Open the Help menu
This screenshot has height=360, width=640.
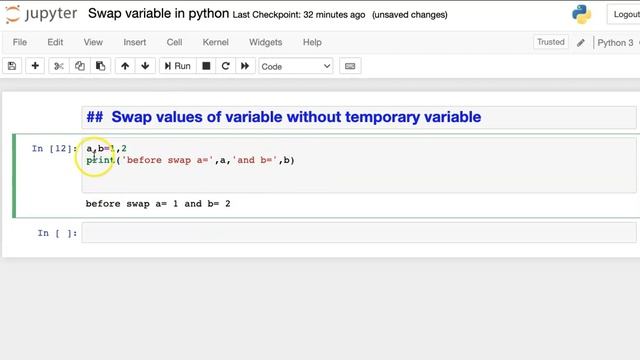pyautogui.click(x=312, y=42)
